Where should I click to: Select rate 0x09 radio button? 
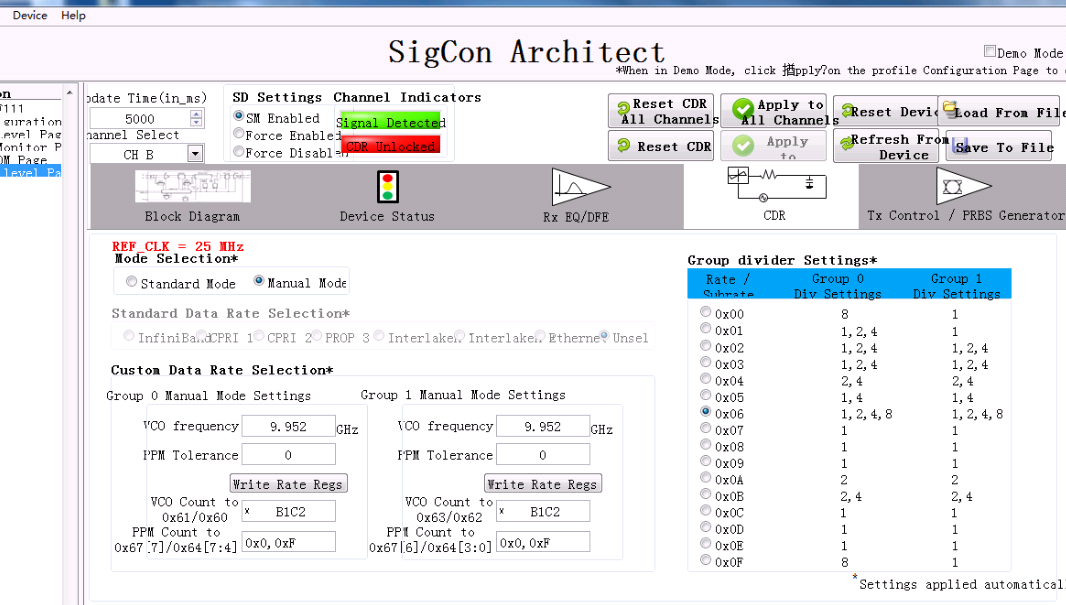point(706,461)
